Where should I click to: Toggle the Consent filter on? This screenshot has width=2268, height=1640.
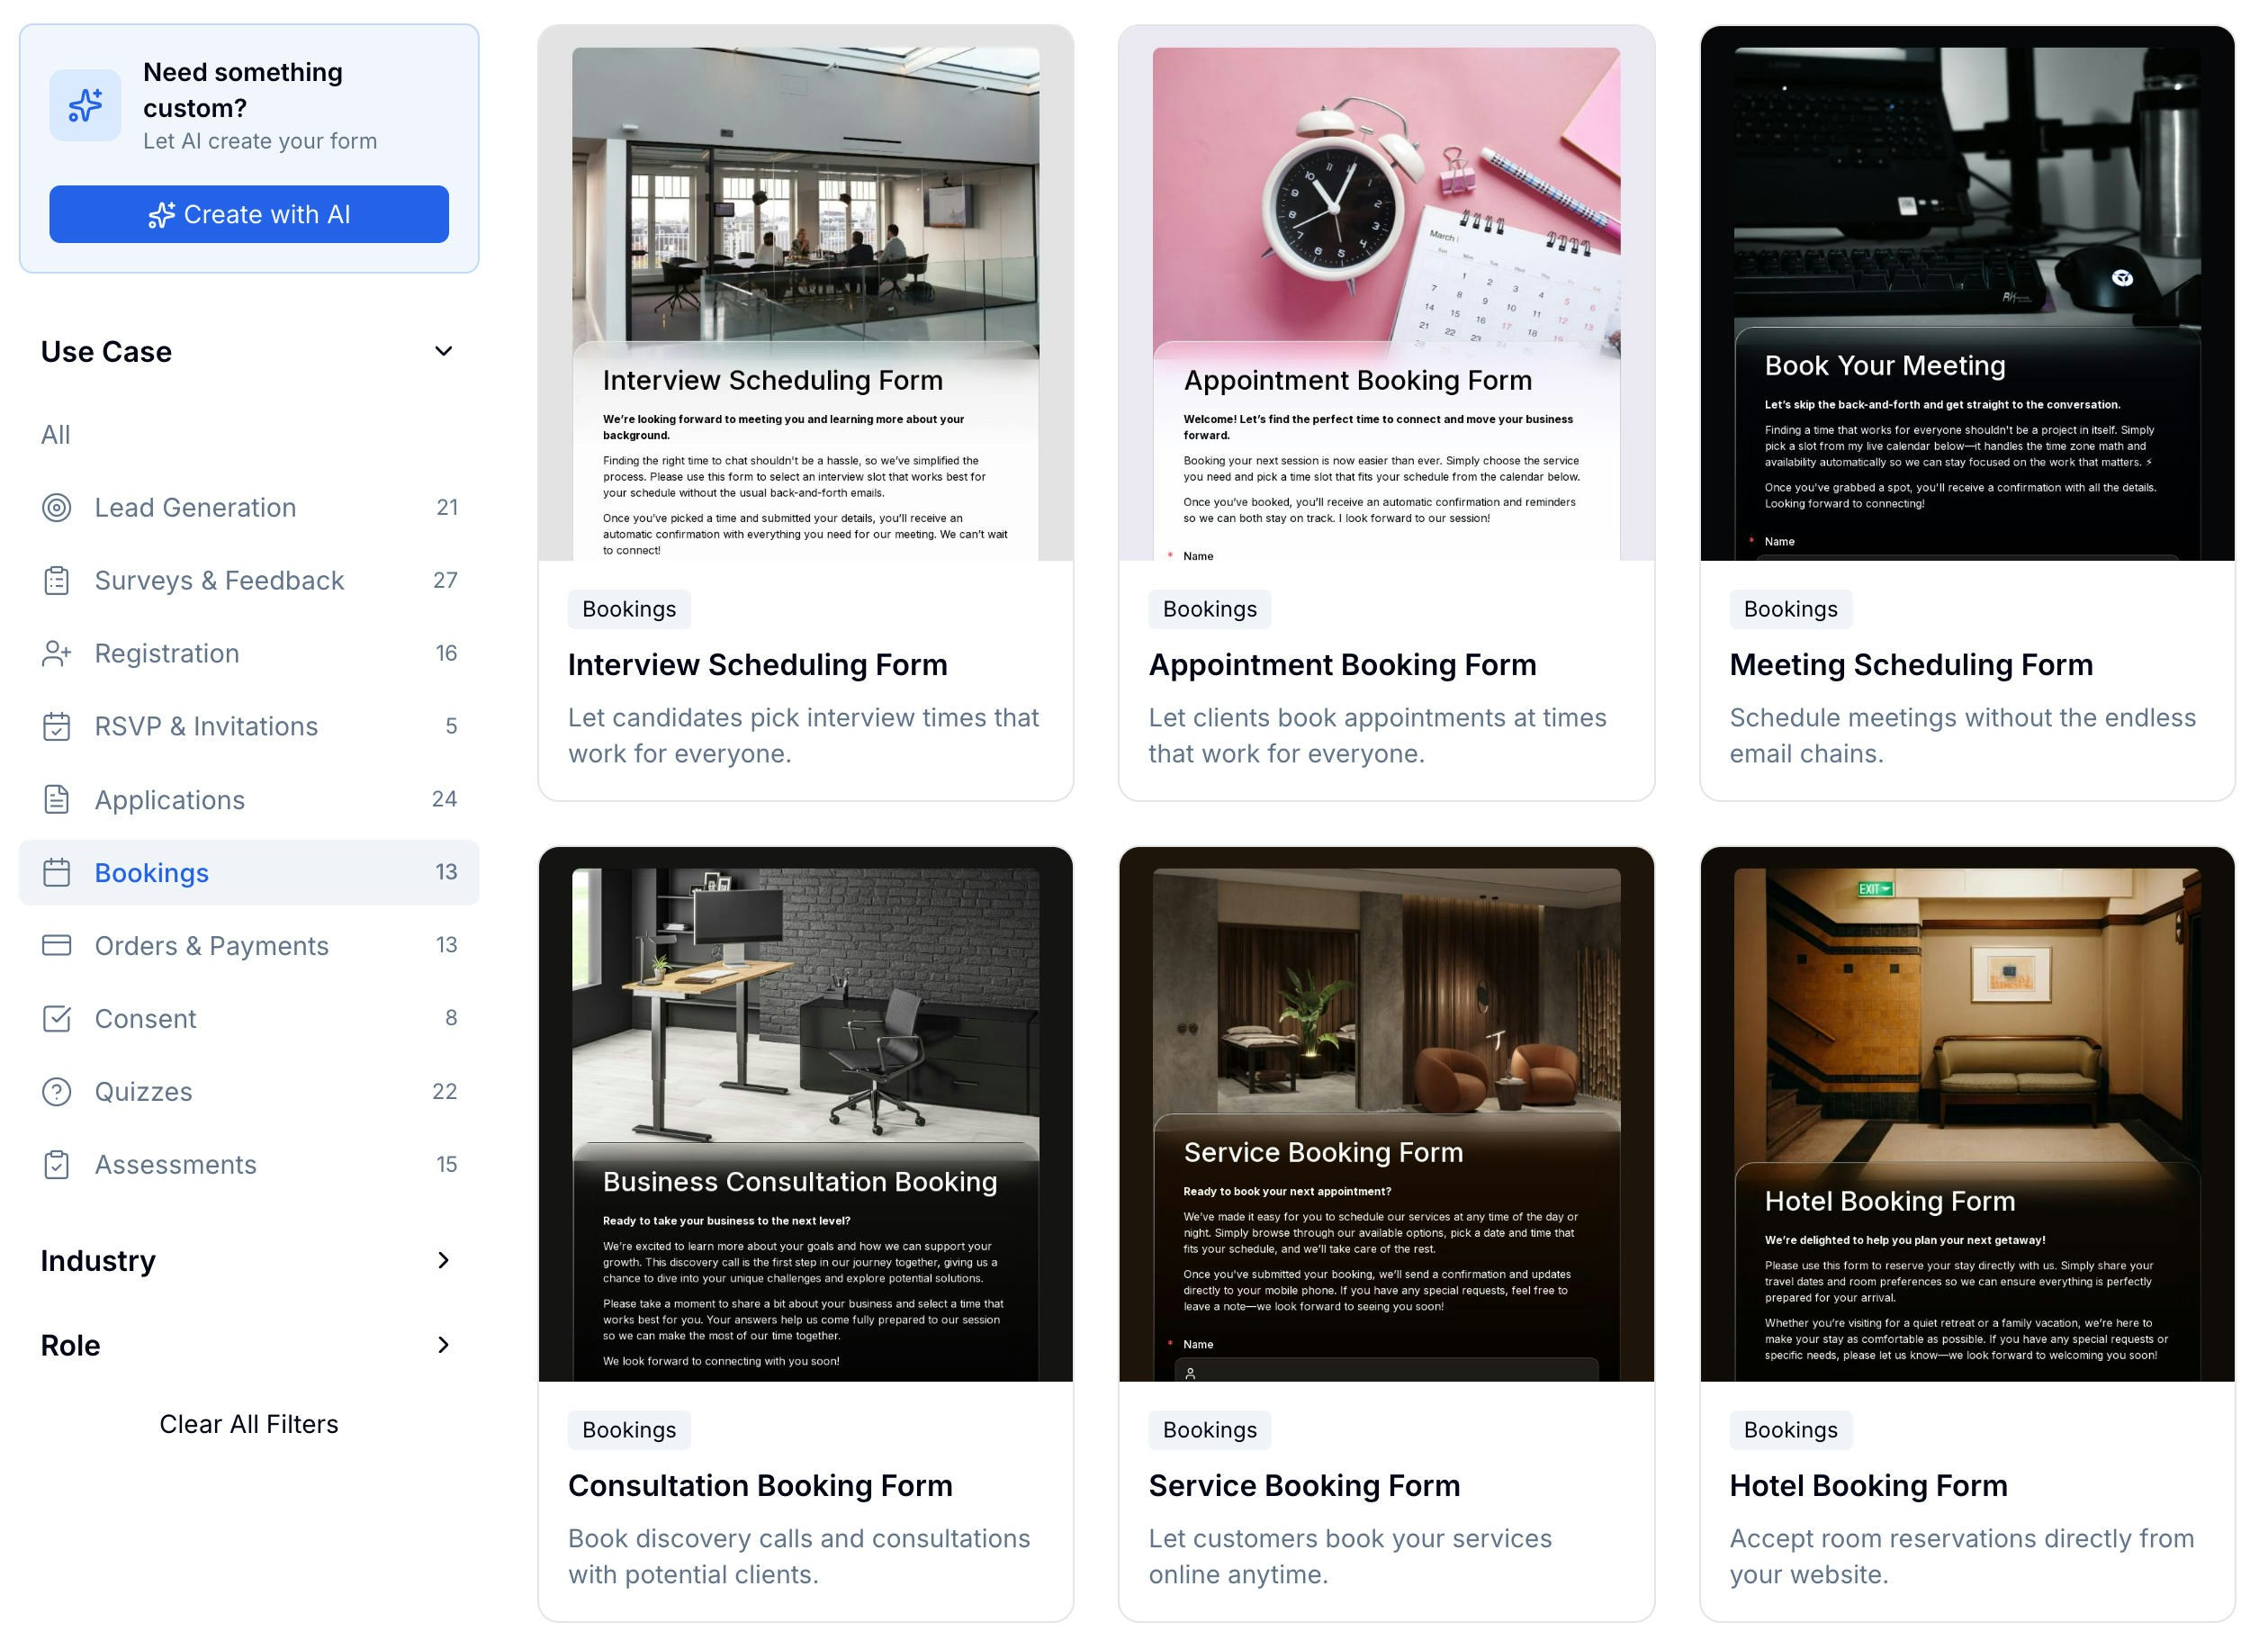click(146, 1018)
